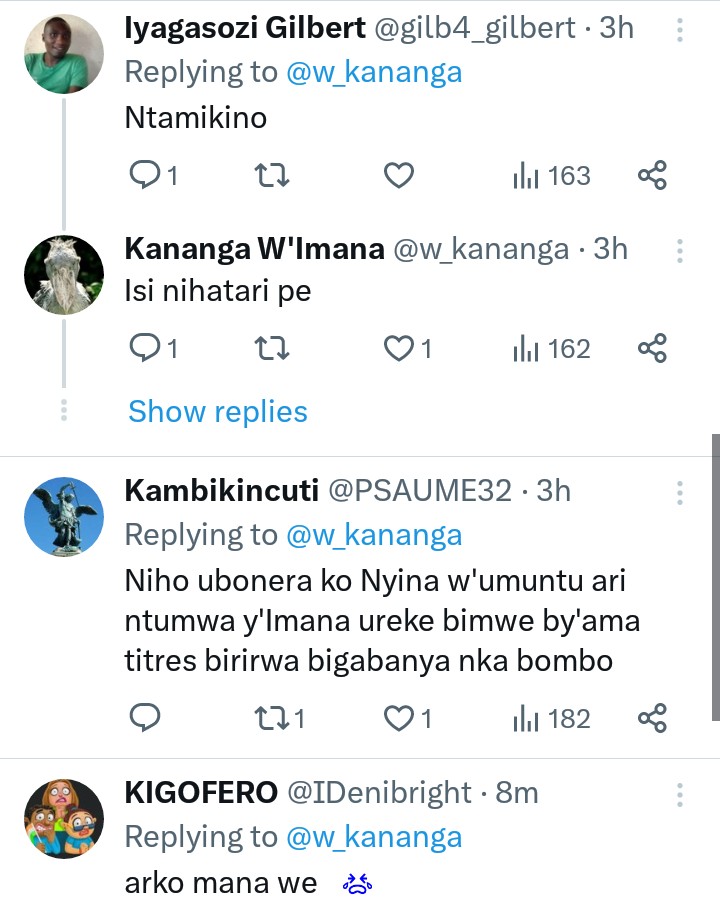Screen dimensions: 720x922
Task: Open KIGOFERO's profile from username
Action: [x=200, y=793]
